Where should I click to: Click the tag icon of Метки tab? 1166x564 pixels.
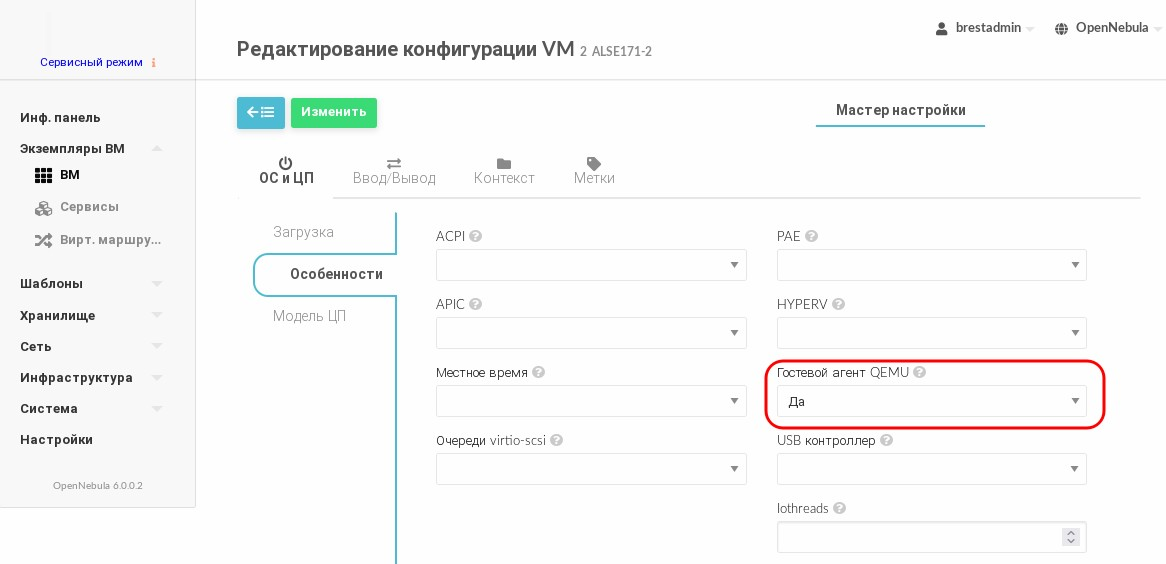[593, 163]
